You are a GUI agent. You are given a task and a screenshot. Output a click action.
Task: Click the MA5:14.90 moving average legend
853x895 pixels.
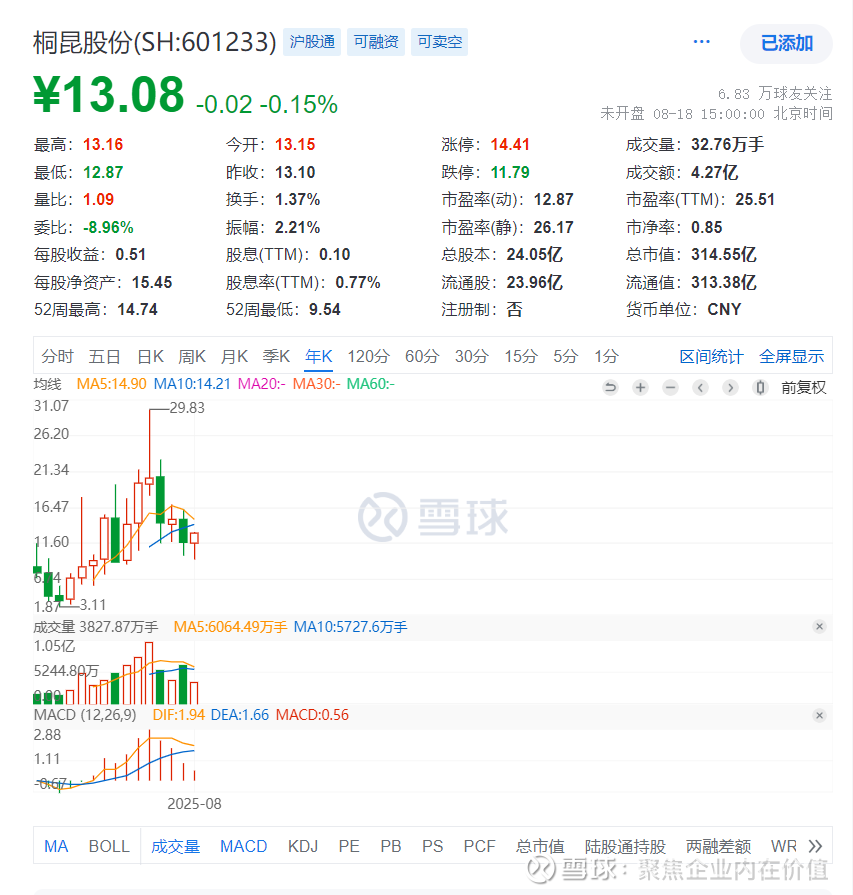111,384
